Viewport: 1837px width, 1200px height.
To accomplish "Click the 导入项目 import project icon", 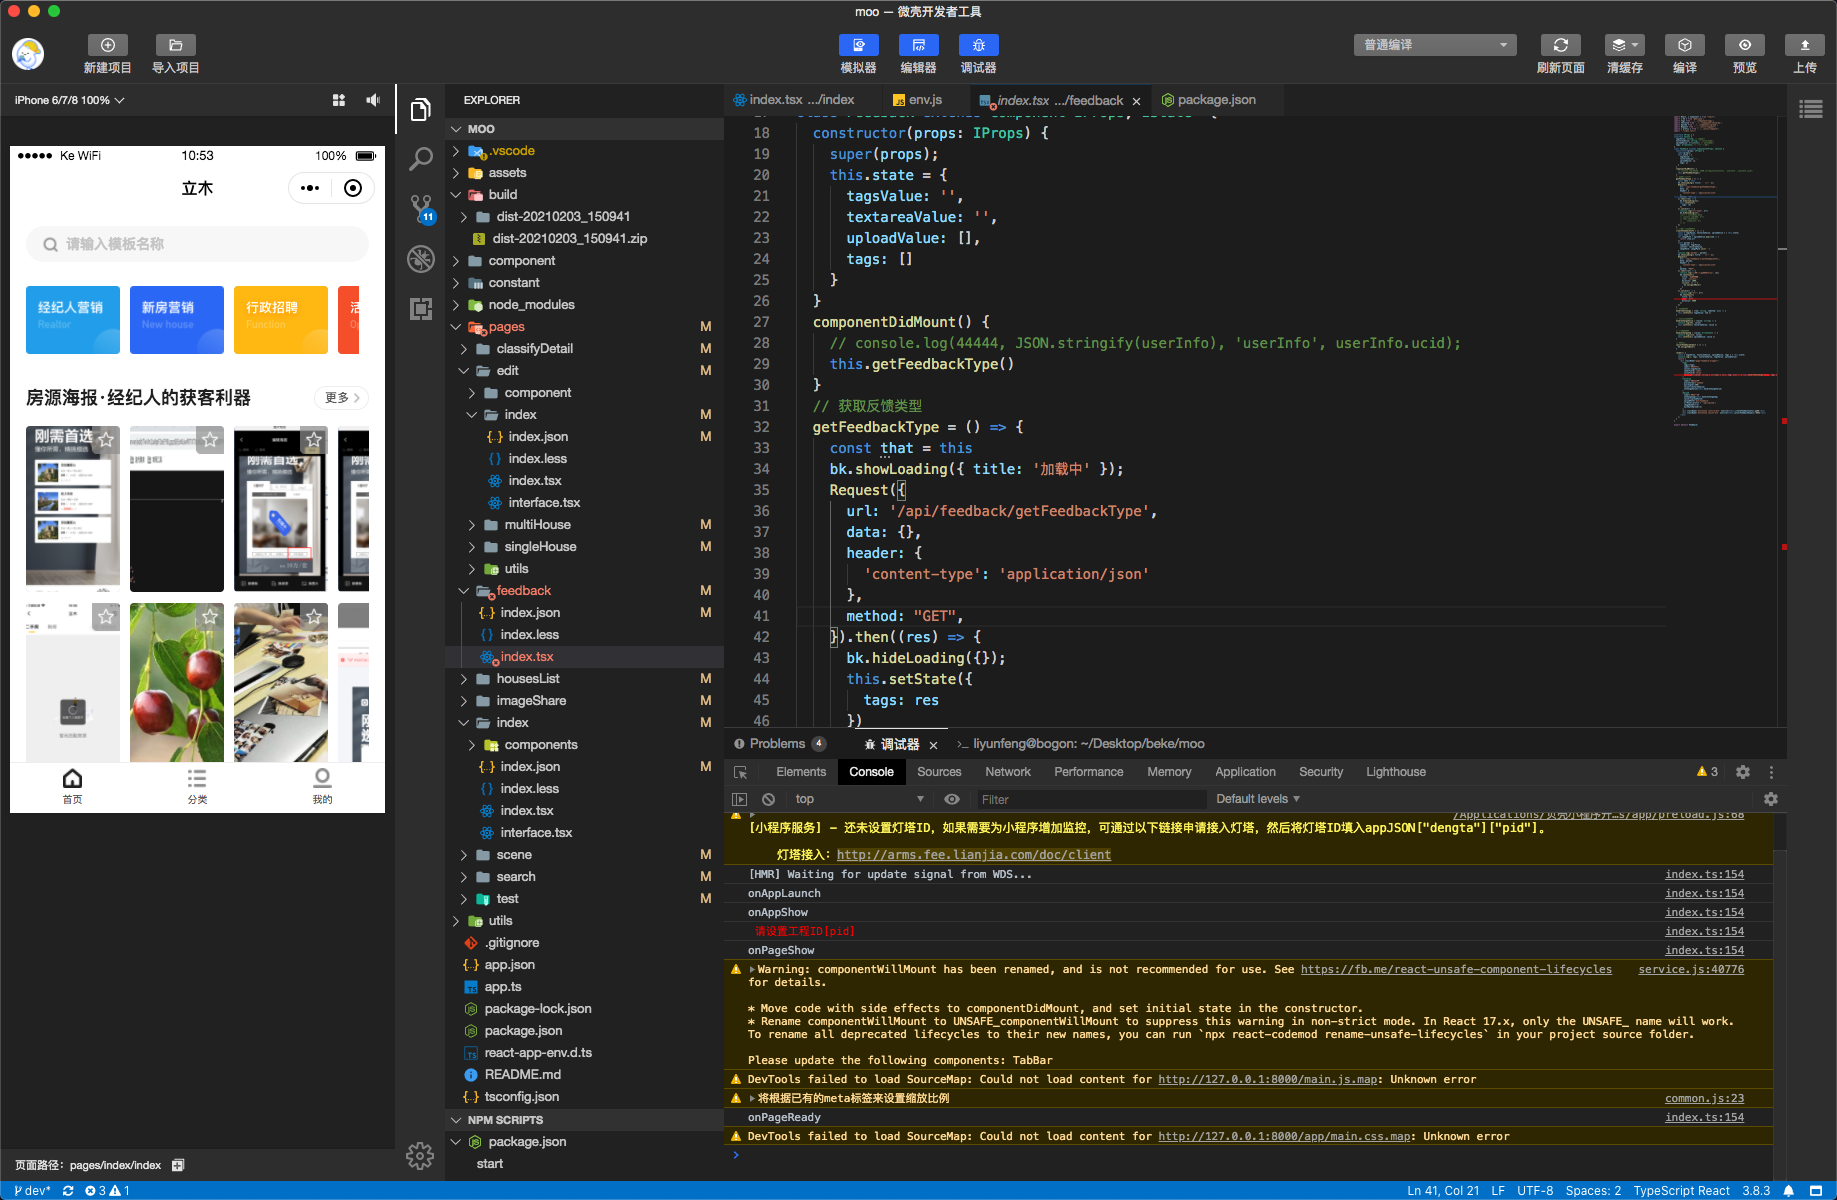I will 176,45.
